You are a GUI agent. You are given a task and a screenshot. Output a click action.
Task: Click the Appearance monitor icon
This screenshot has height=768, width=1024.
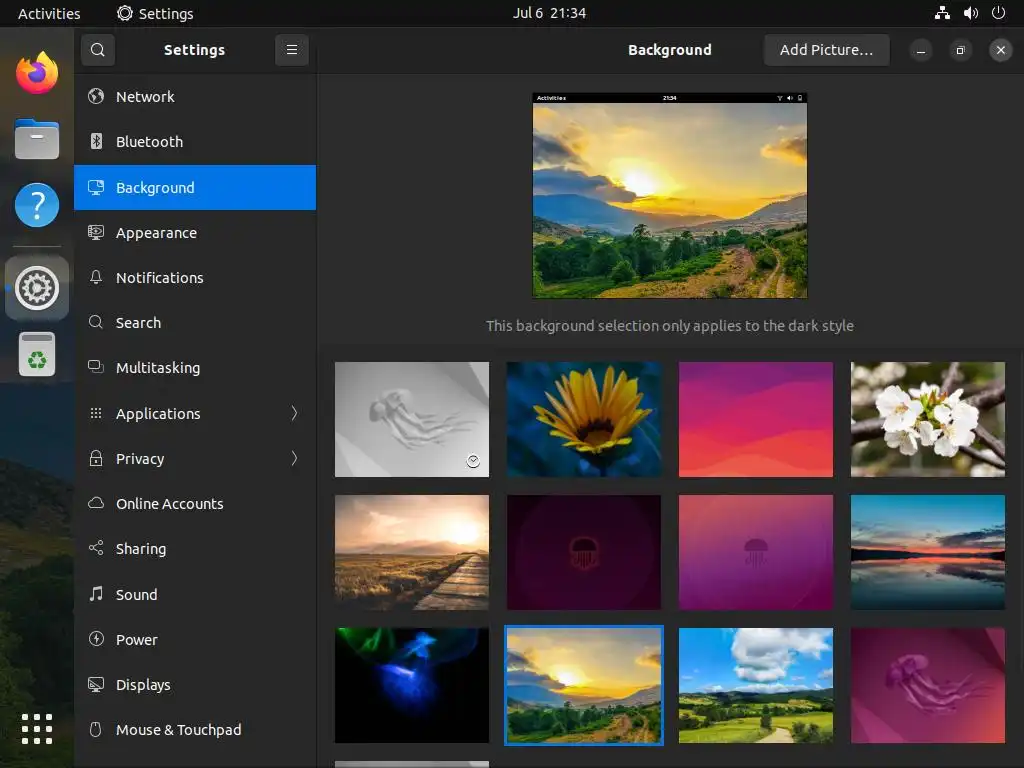pyautogui.click(x=96, y=232)
